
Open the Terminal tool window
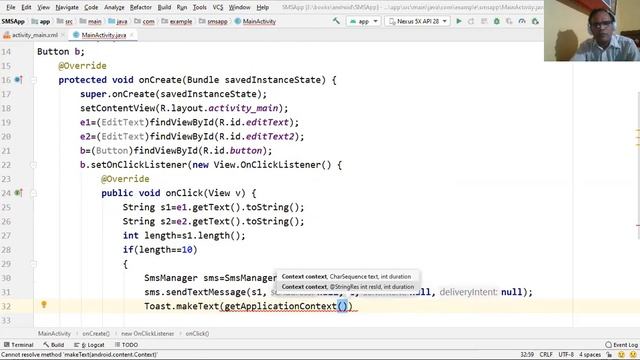point(18,345)
